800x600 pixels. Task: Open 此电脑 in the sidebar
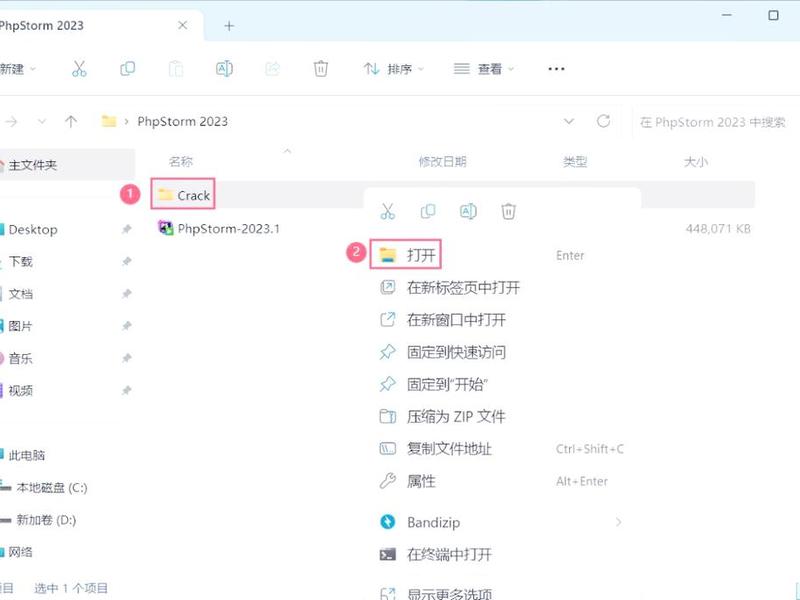pyautogui.click(x=27, y=455)
